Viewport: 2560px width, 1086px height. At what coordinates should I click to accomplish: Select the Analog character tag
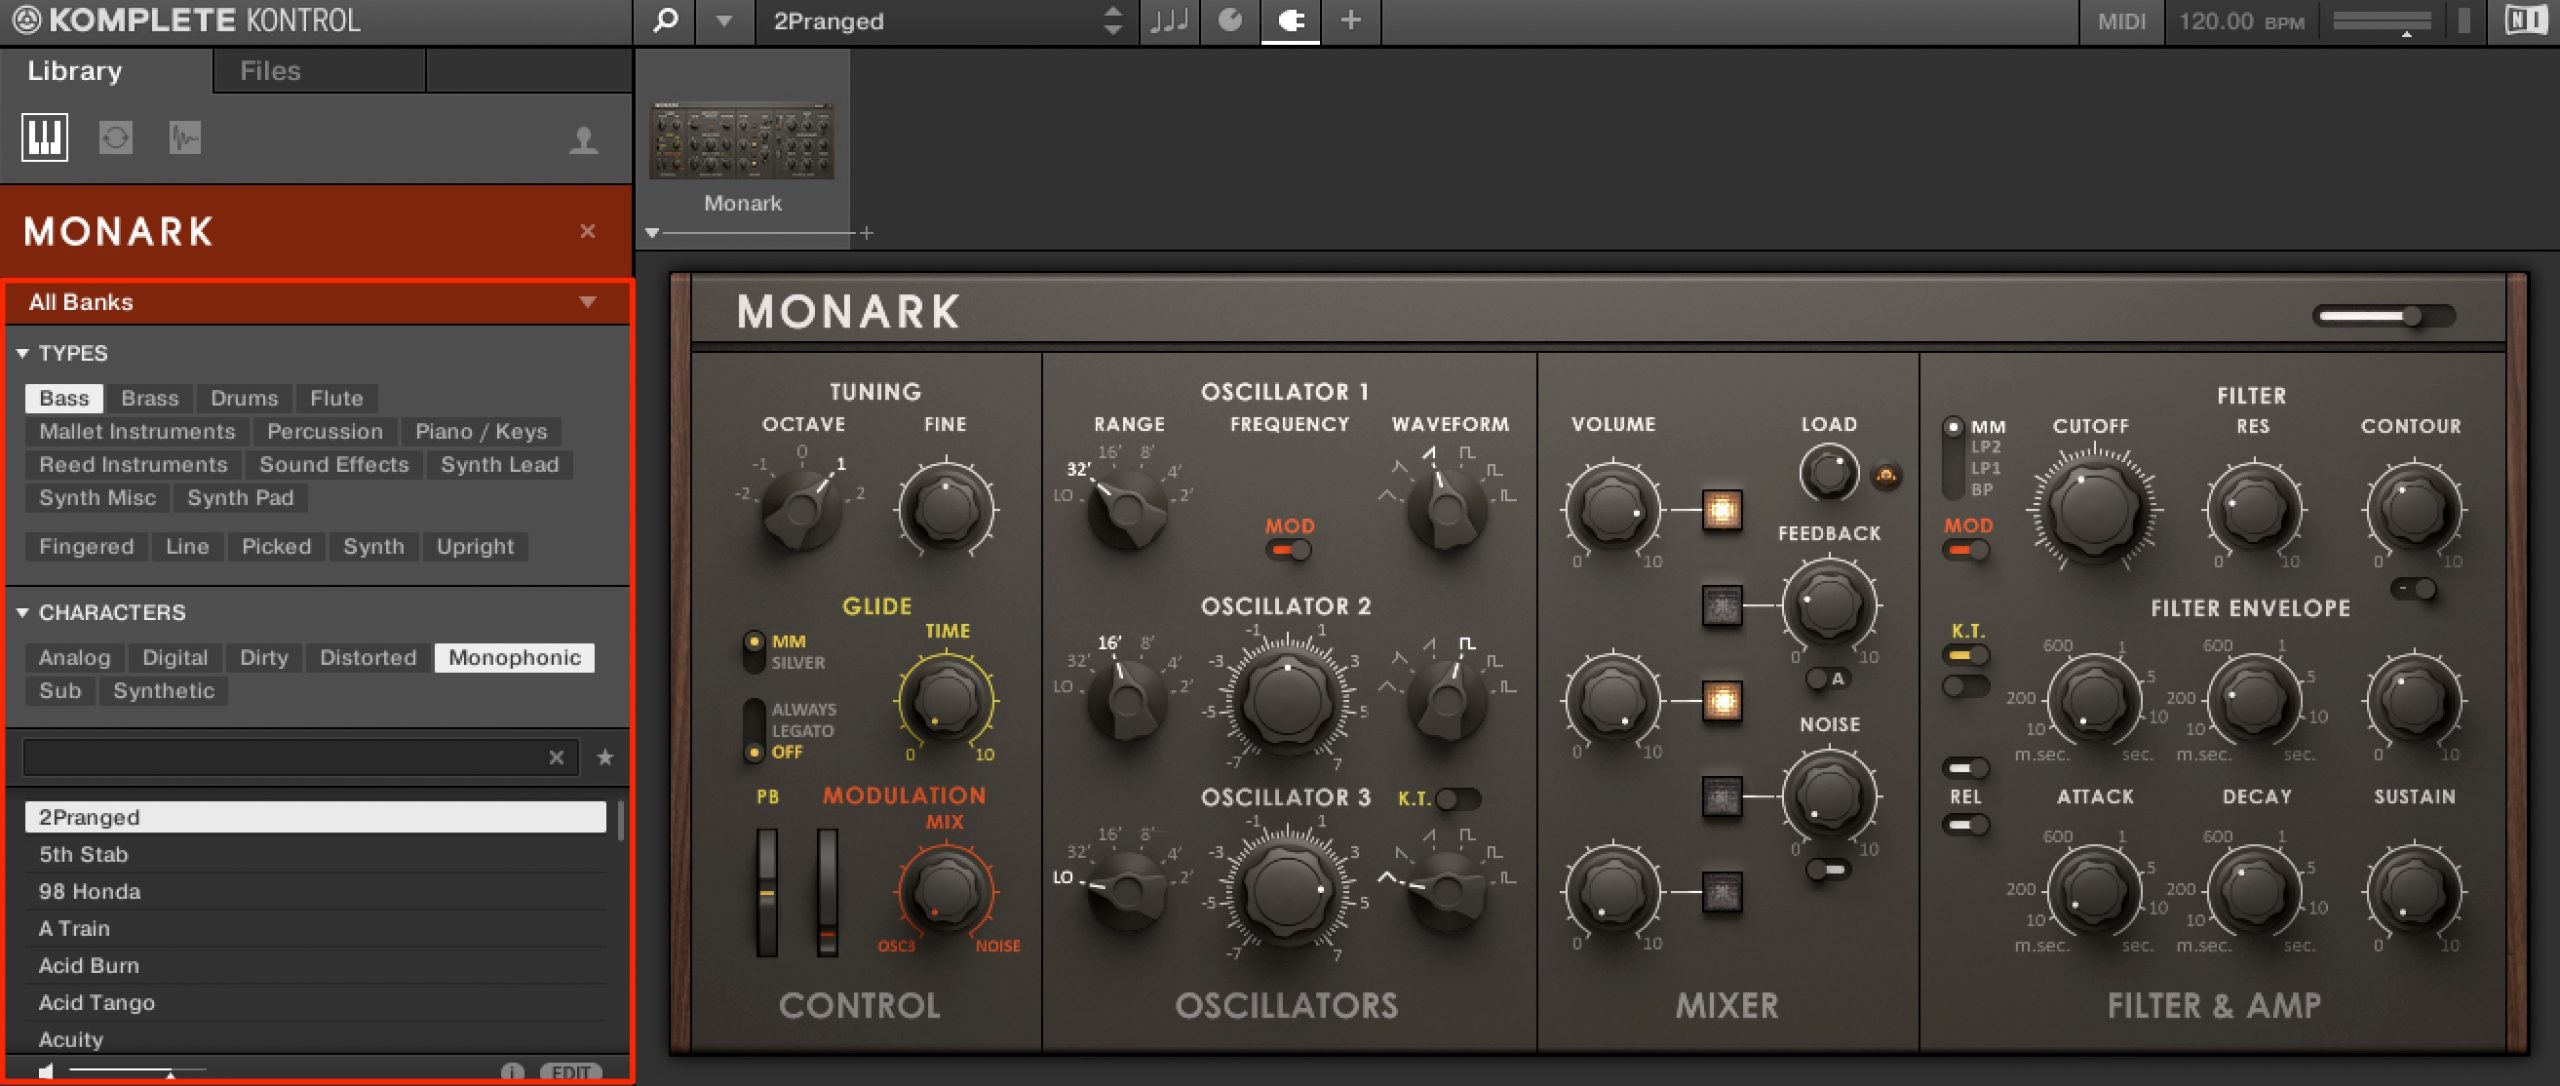[x=75, y=658]
